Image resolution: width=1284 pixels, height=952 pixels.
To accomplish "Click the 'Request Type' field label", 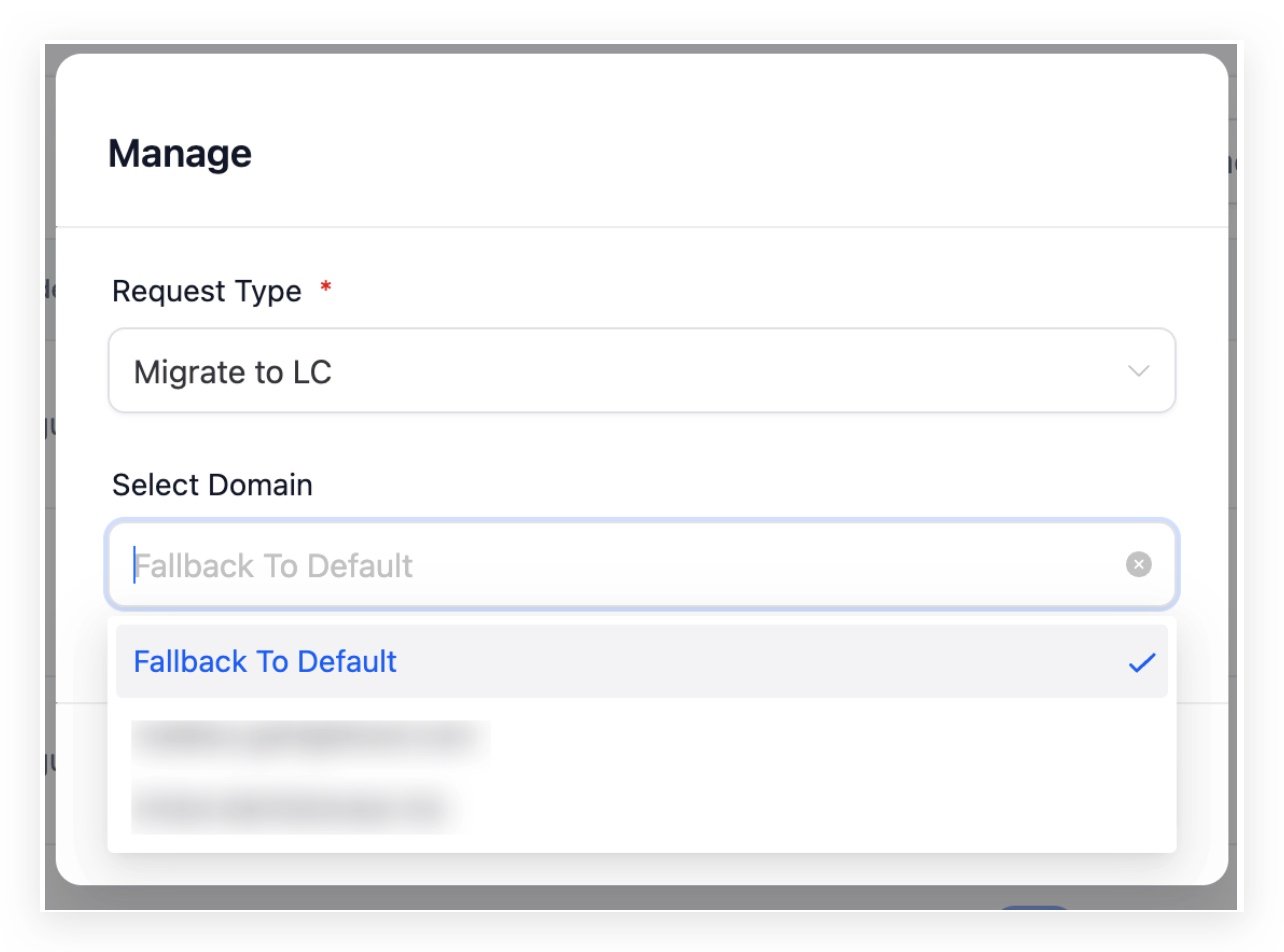I will [x=206, y=291].
